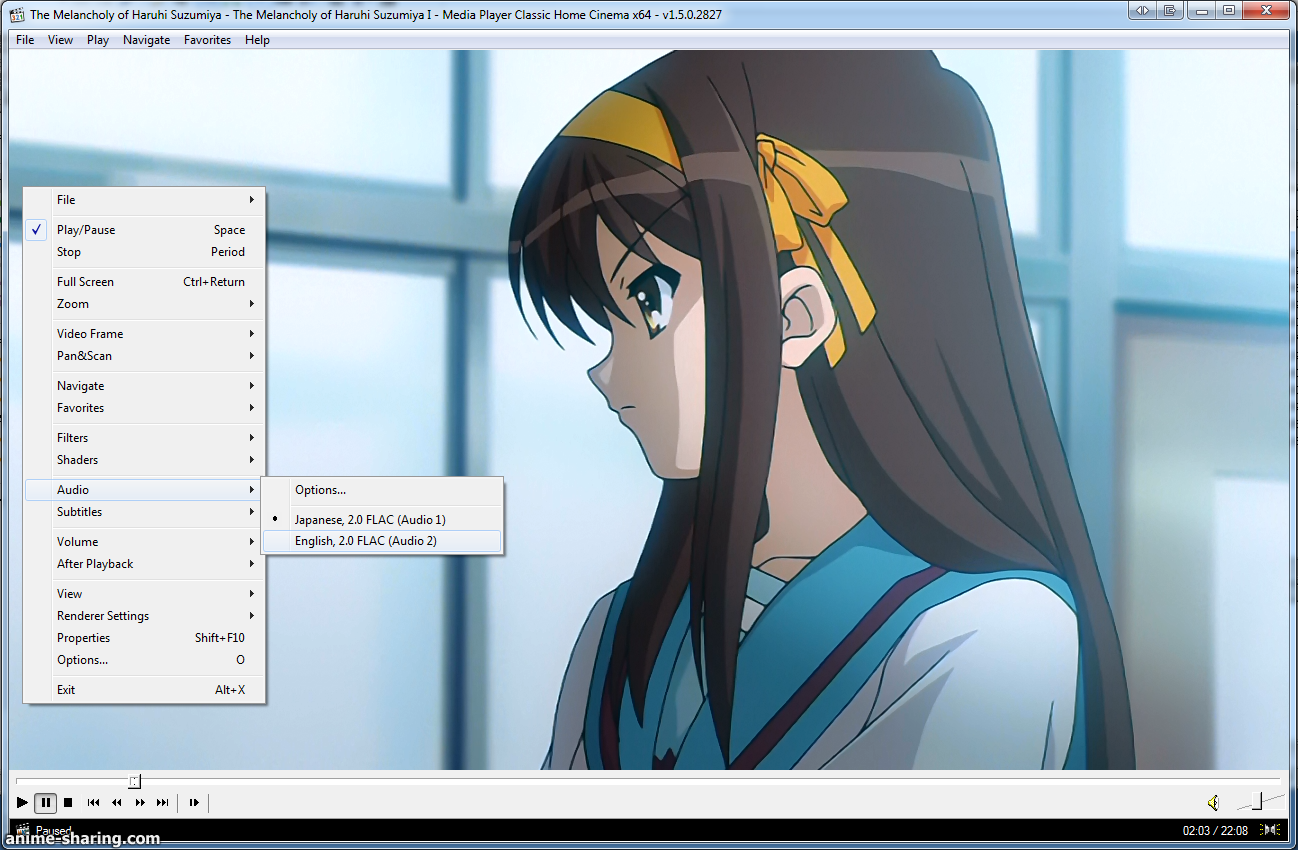Expand the Zoom submenu

(144, 304)
